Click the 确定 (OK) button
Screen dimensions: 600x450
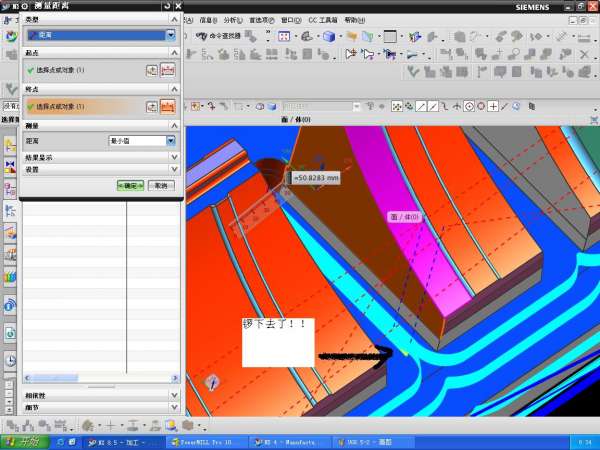pos(130,186)
